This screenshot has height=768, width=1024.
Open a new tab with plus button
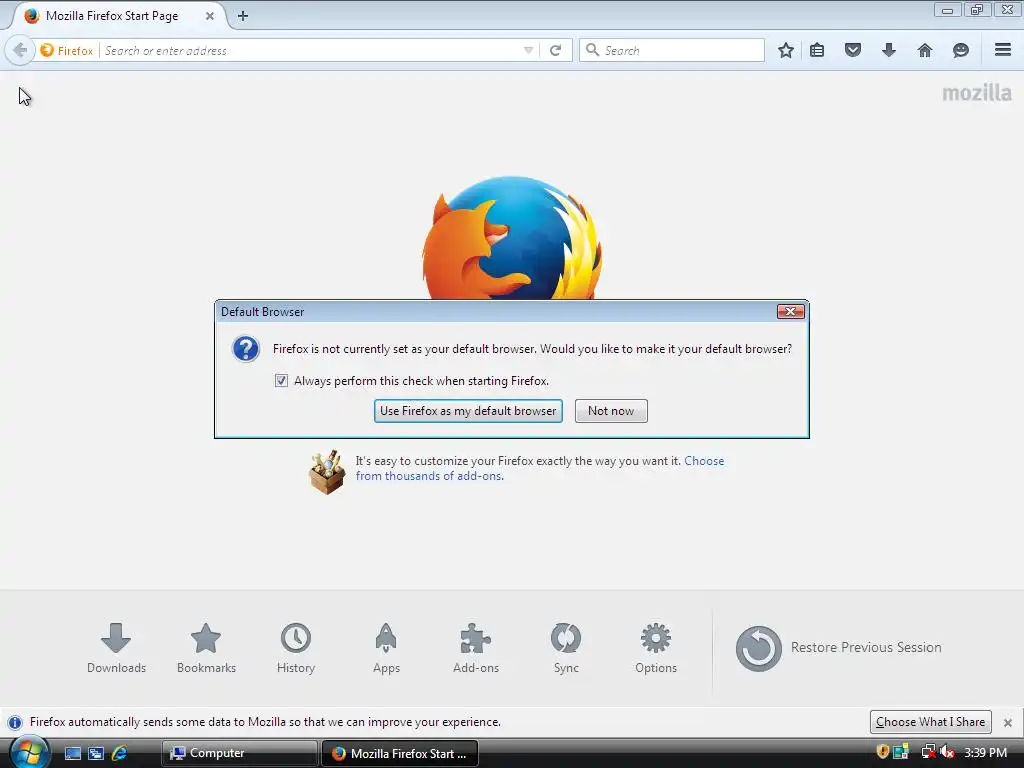[243, 16]
